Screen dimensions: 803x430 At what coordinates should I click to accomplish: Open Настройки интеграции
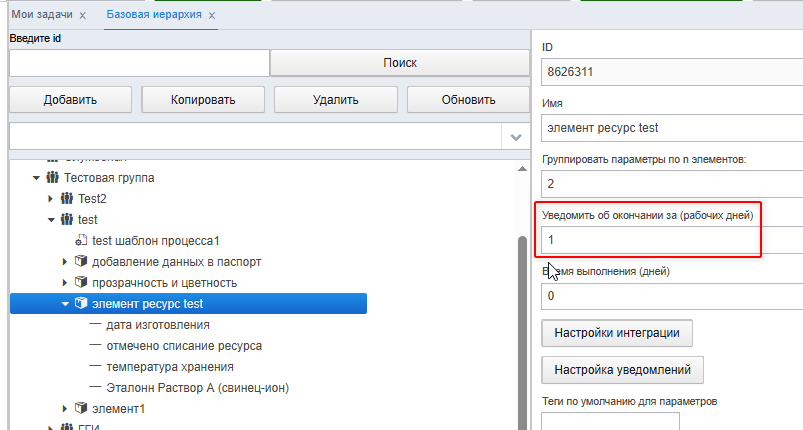[x=617, y=333]
